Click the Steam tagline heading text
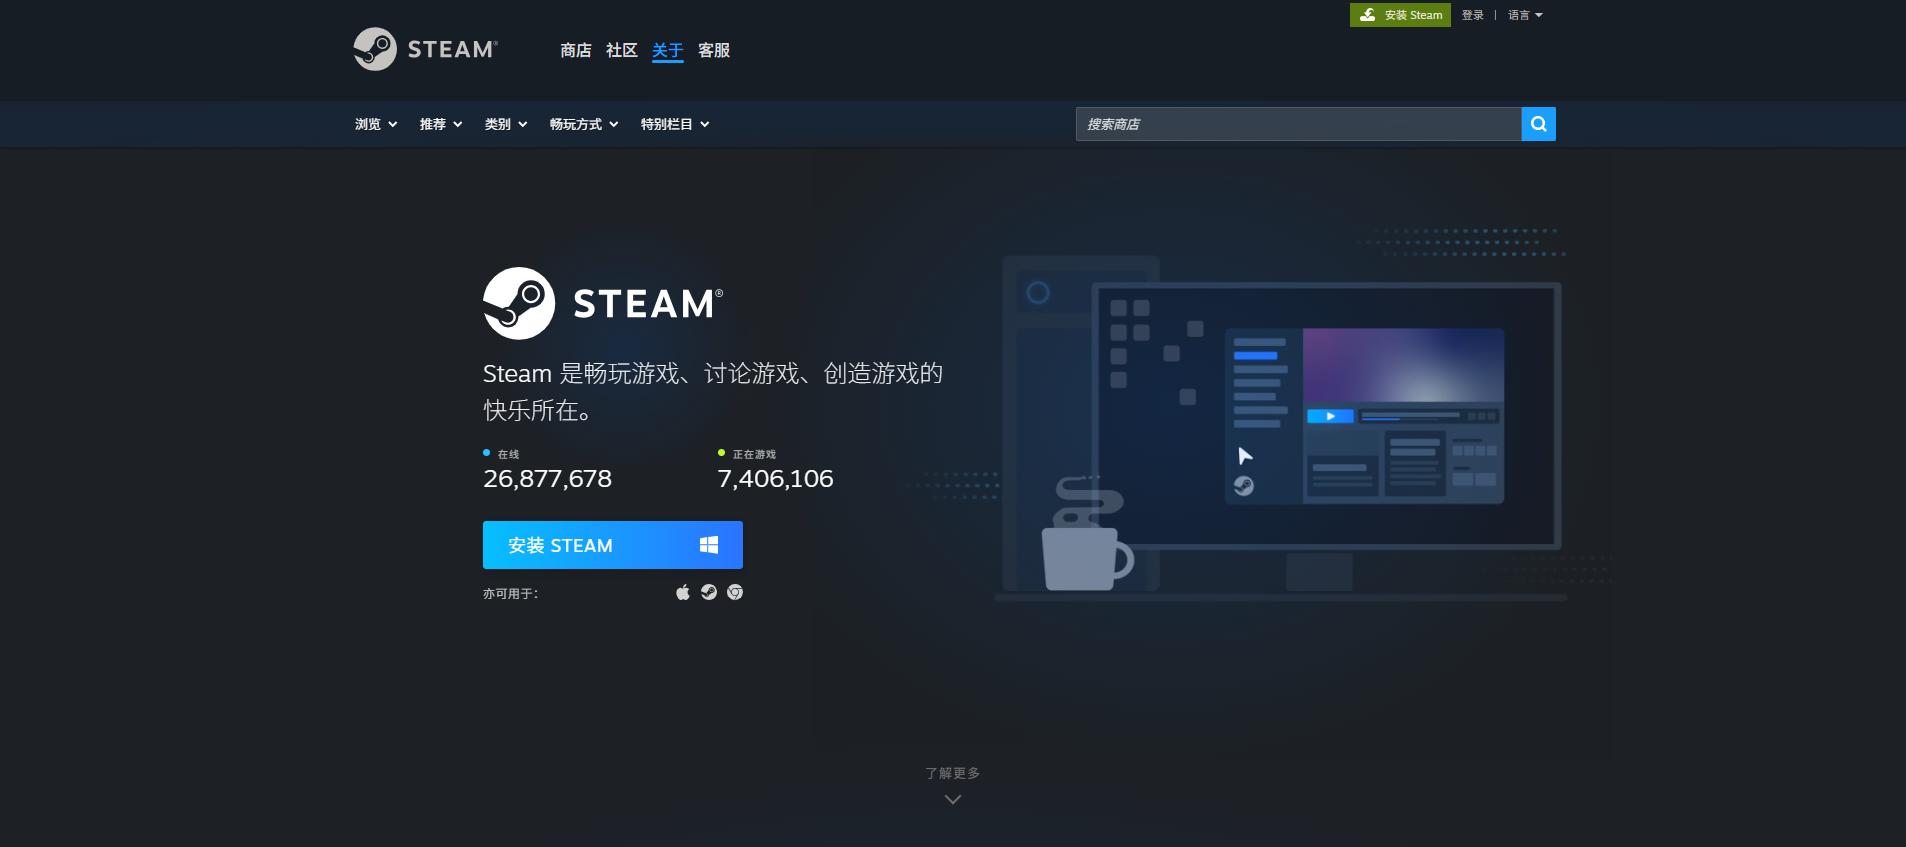The image size is (1906, 847). coord(713,391)
